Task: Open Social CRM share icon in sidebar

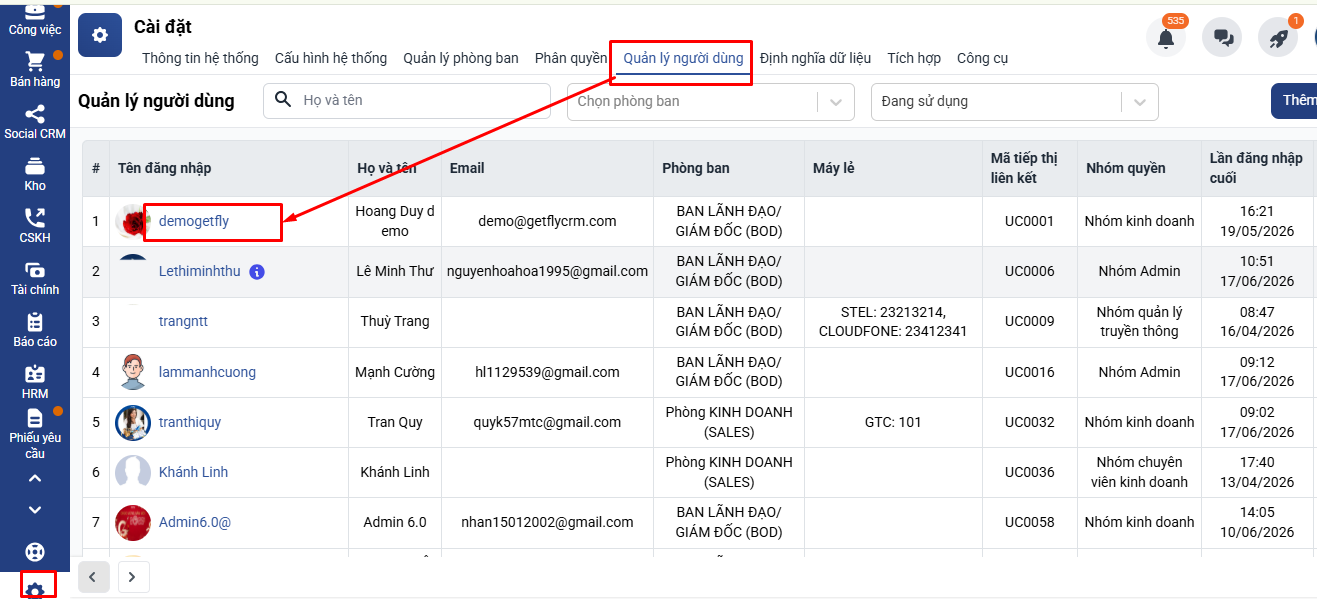Action: click(35, 114)
